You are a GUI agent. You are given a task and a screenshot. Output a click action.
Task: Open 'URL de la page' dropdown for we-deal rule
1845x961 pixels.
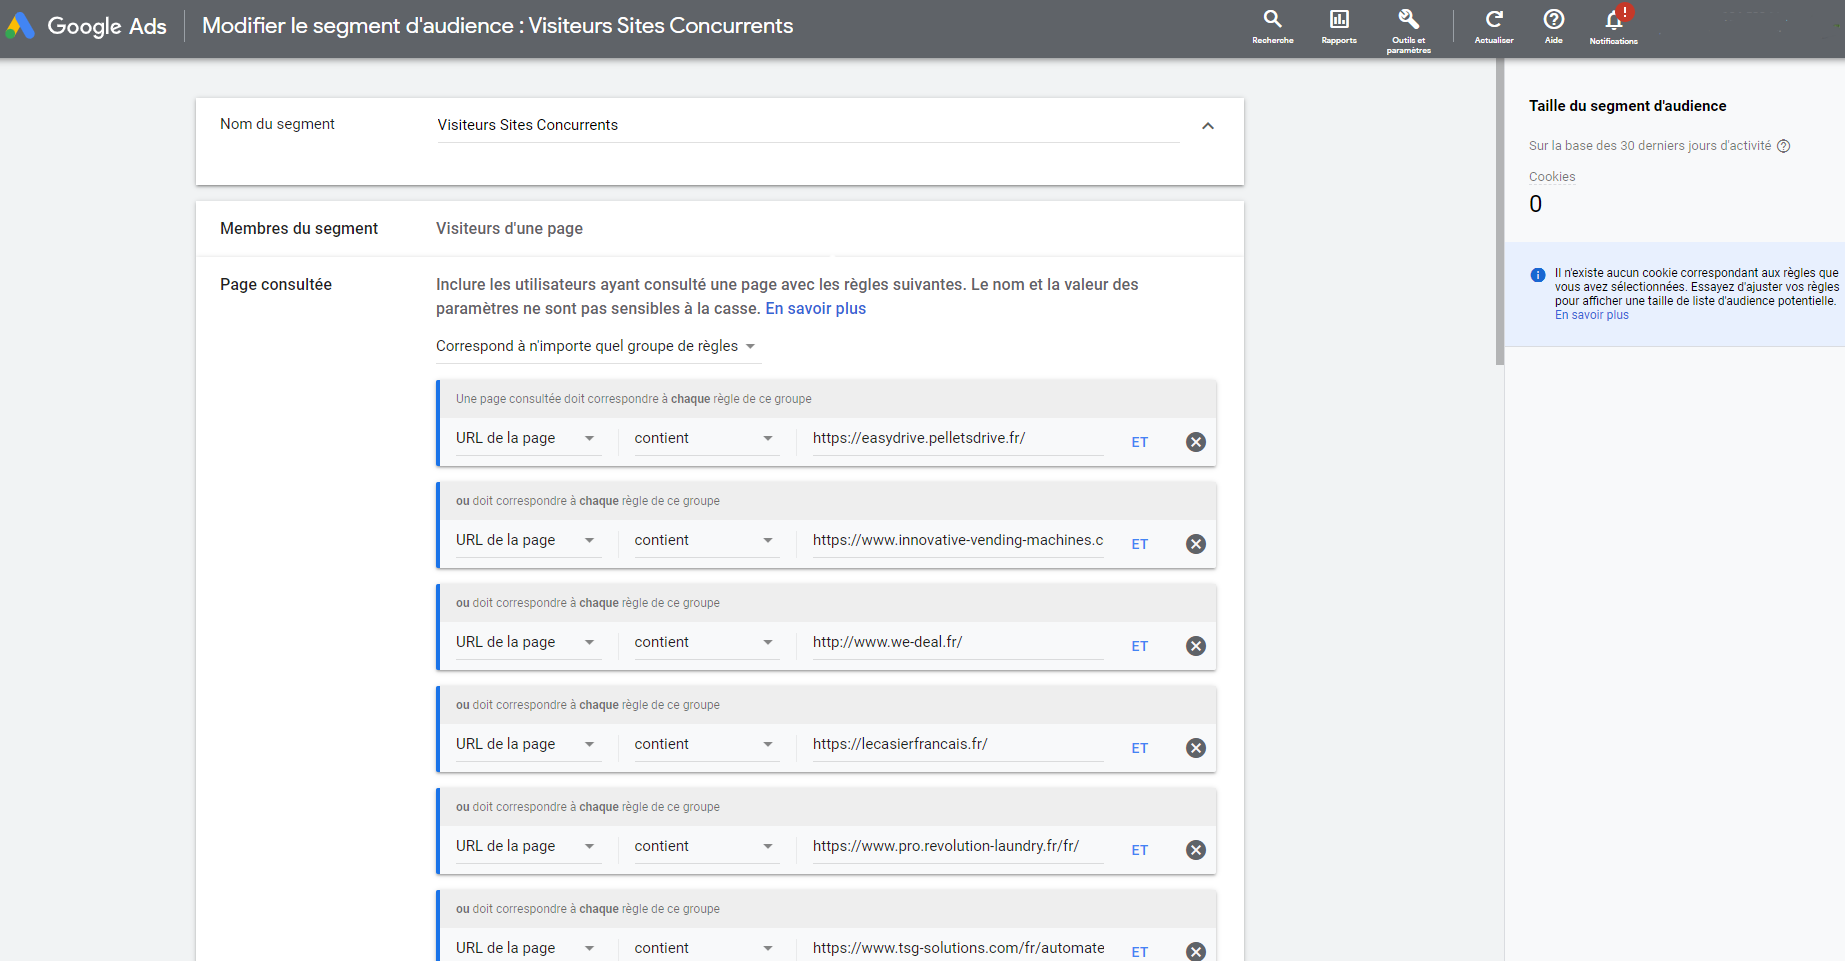(x=528, y=642)
